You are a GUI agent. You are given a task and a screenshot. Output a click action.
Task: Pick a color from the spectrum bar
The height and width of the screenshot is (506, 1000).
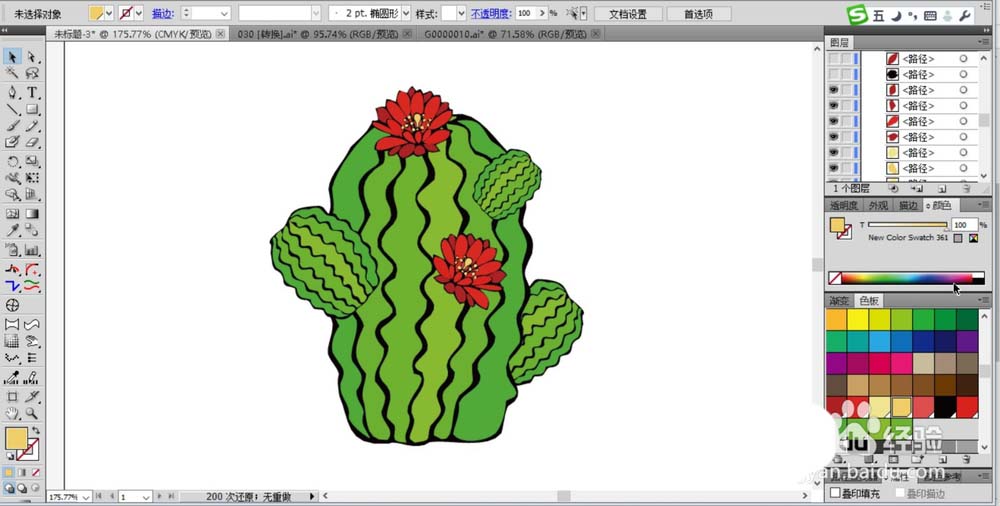[x=906, y=278]
